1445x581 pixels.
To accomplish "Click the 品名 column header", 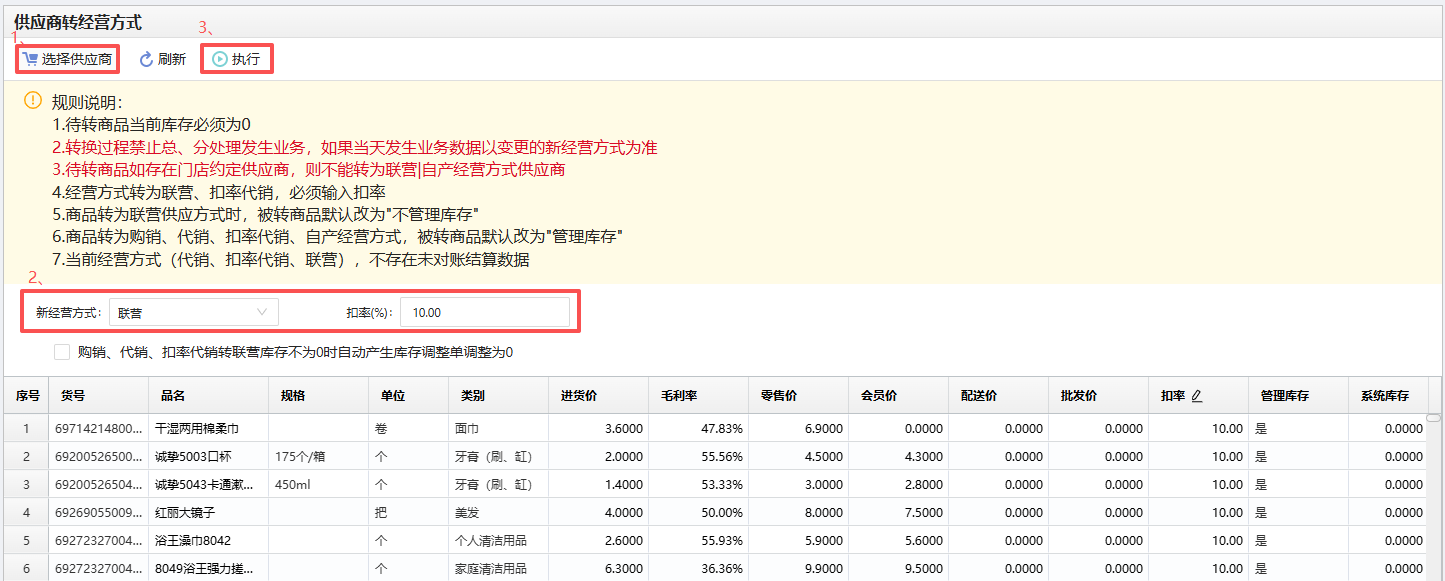I will 172,396.
